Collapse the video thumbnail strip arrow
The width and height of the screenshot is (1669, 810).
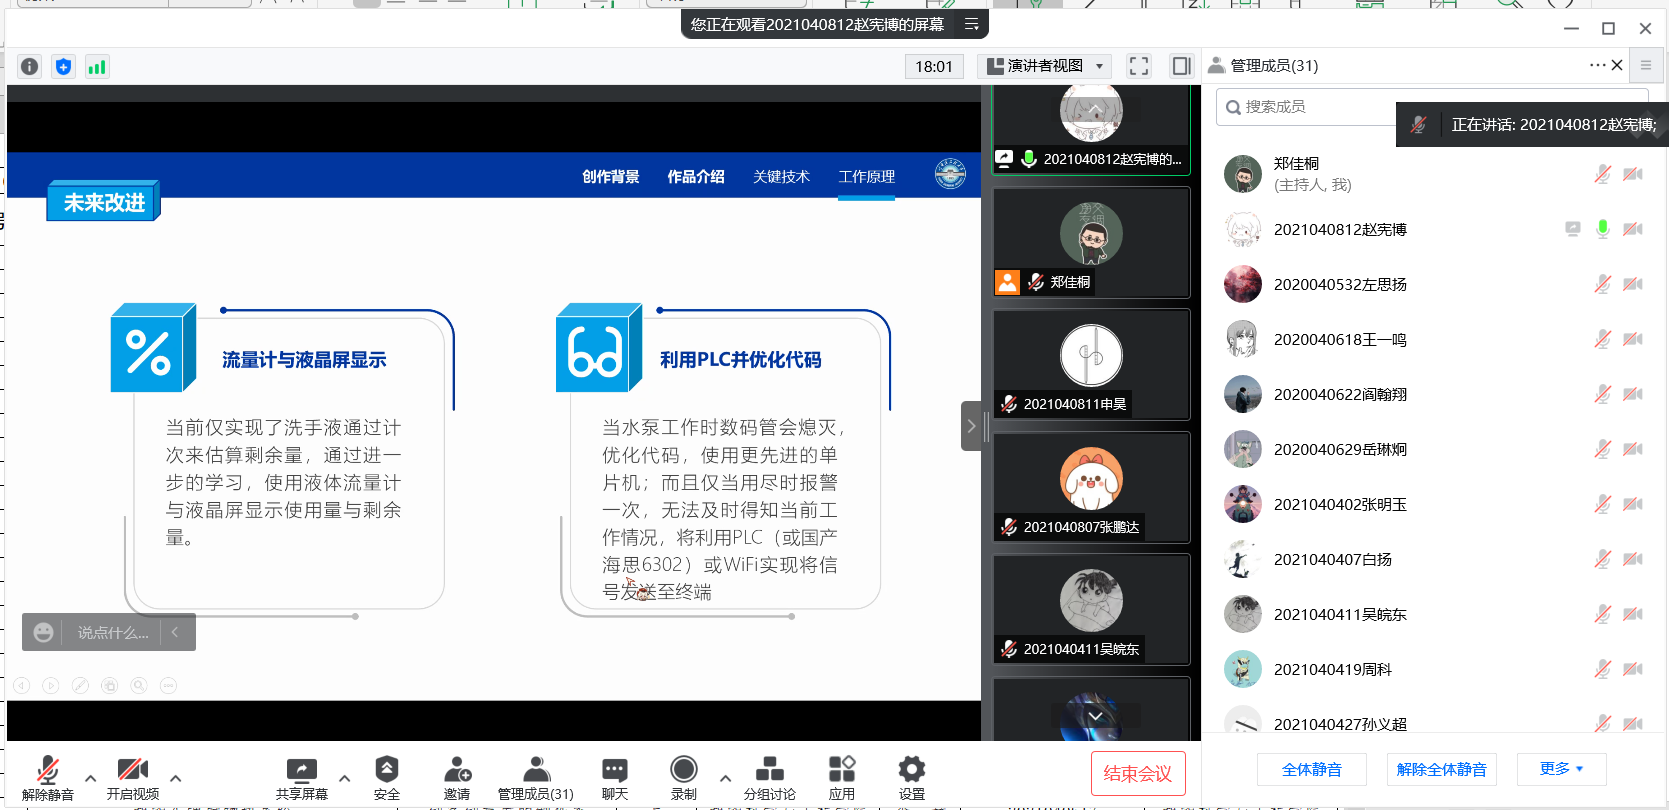click(x=971, y=426)
